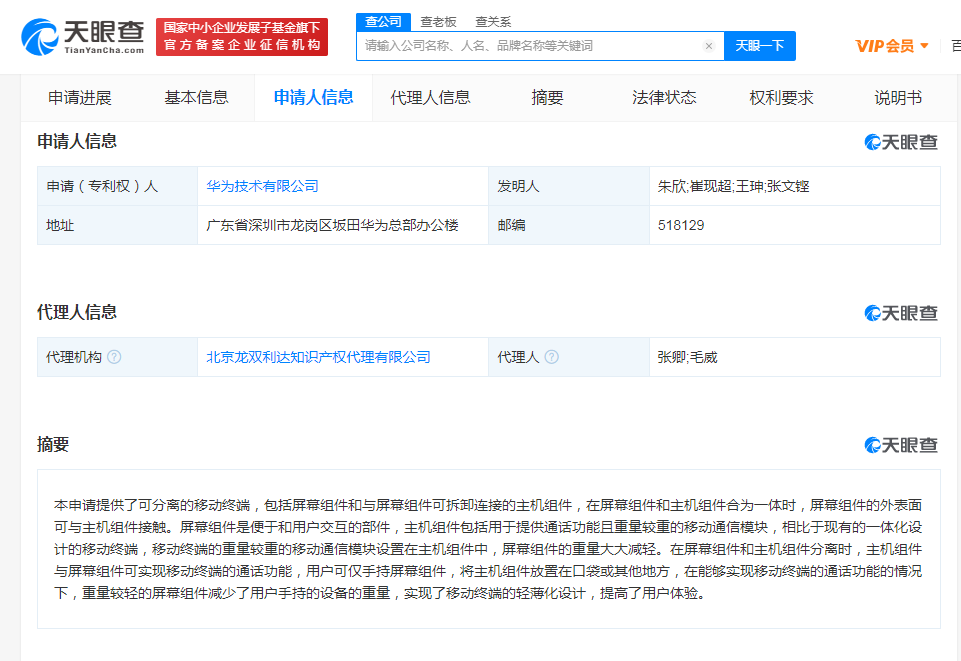The width and height of the screenshot is (961, 661).
Task: Jump to the 摘要 section tab
Action: tap(547, 97)
